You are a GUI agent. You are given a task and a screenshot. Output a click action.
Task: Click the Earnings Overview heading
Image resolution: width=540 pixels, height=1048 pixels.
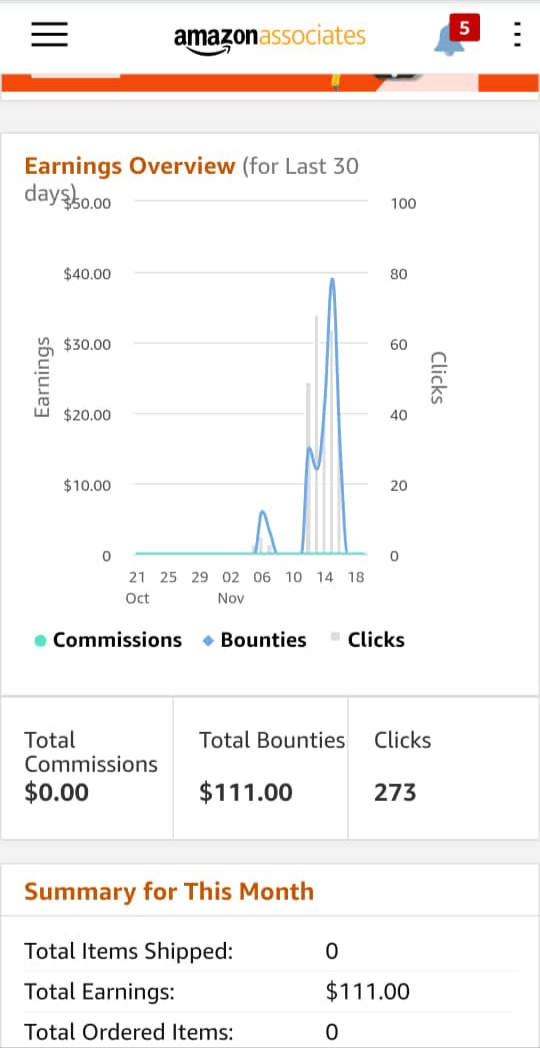click(130, 166)
